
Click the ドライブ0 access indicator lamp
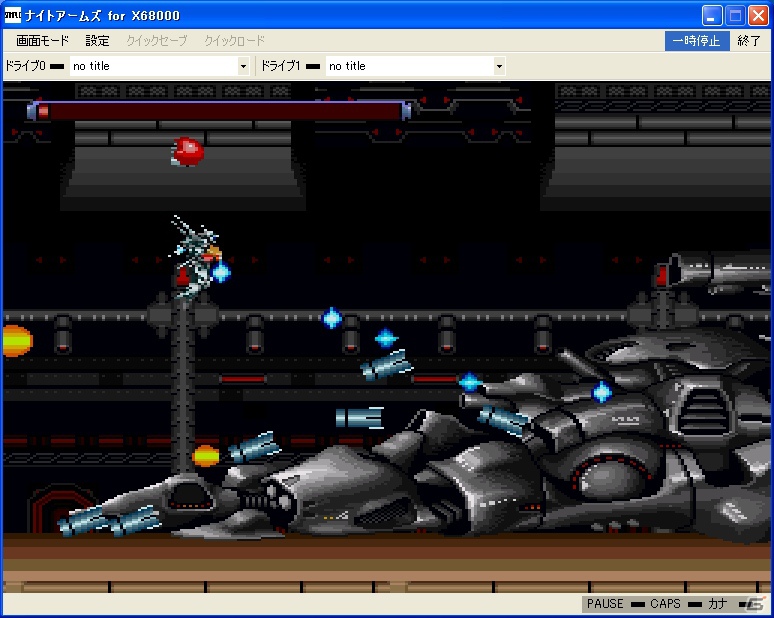[x=57, y=66]
